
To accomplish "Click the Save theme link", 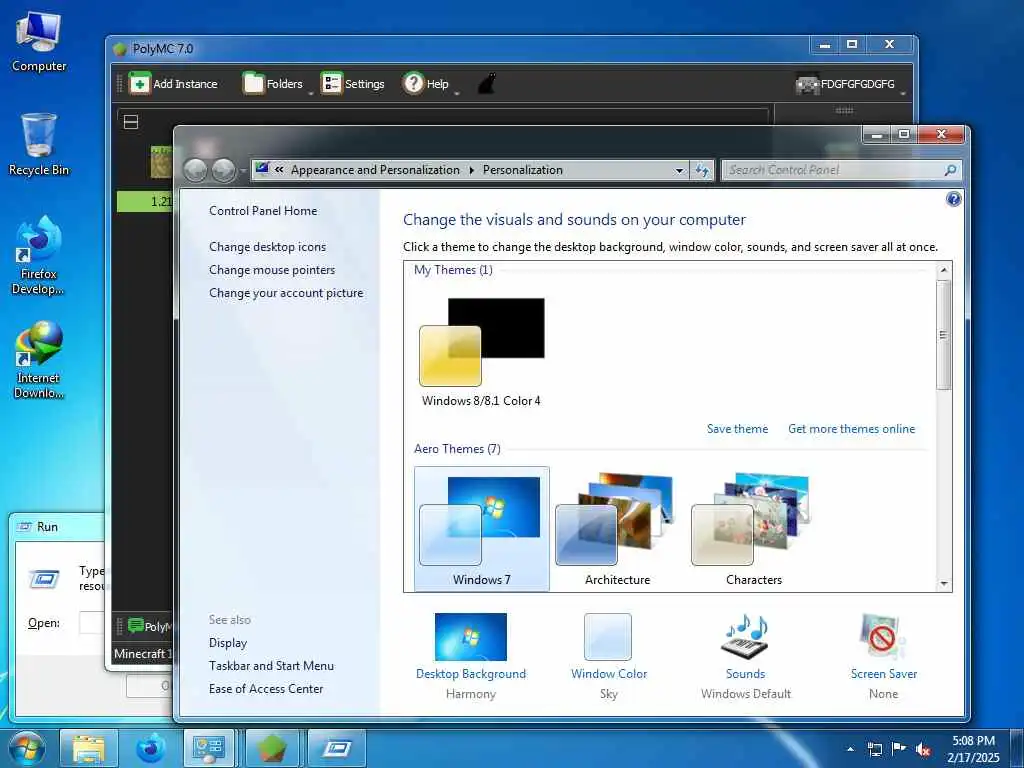I will tap(737, 429).
